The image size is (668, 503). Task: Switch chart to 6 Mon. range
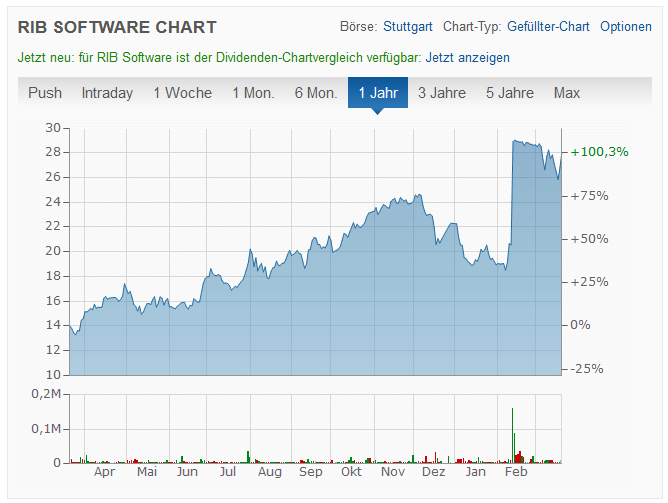[316, 93]
